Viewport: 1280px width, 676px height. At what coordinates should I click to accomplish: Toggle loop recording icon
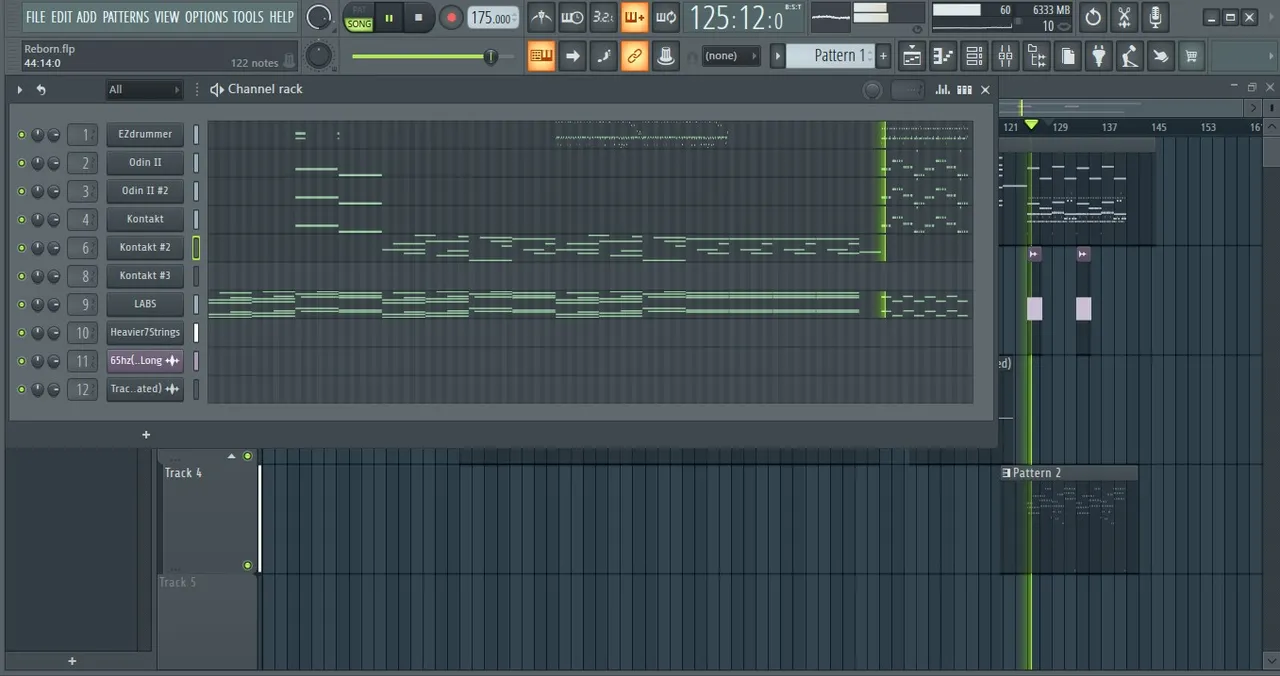click(x=665, y=17)
